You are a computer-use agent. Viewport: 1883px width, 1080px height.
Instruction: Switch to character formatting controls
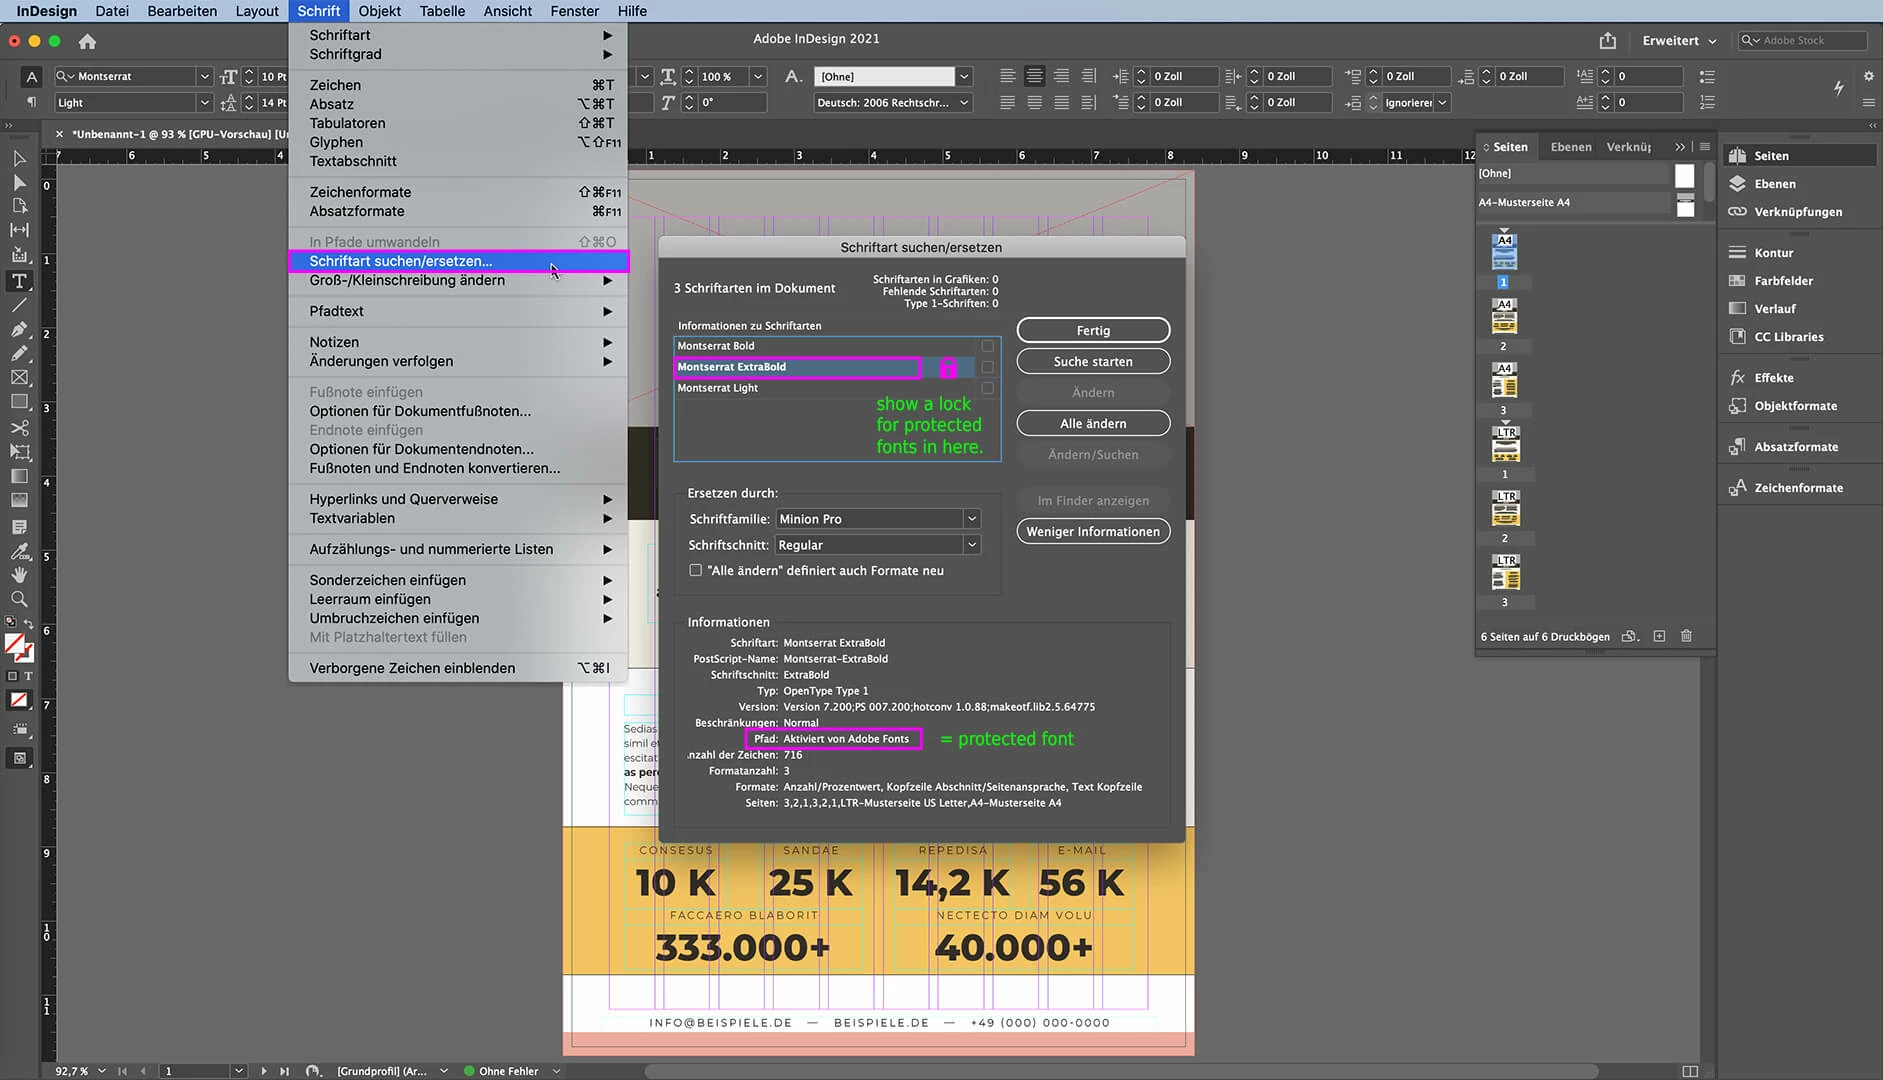click(32, 76)
